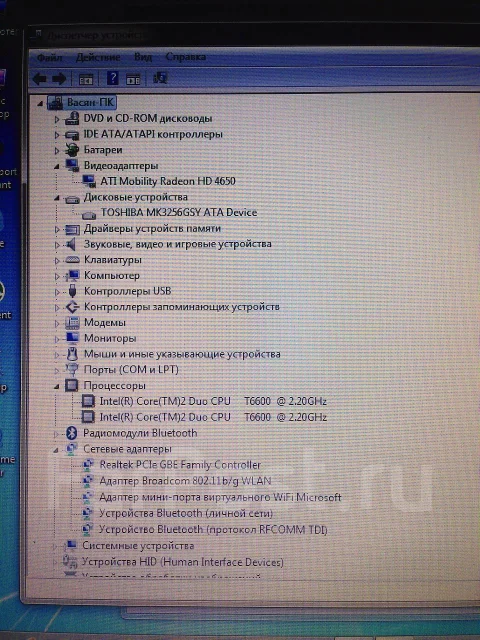Click the sound devices speaker icon
480x640 pixels.
[x=71, y=244]
